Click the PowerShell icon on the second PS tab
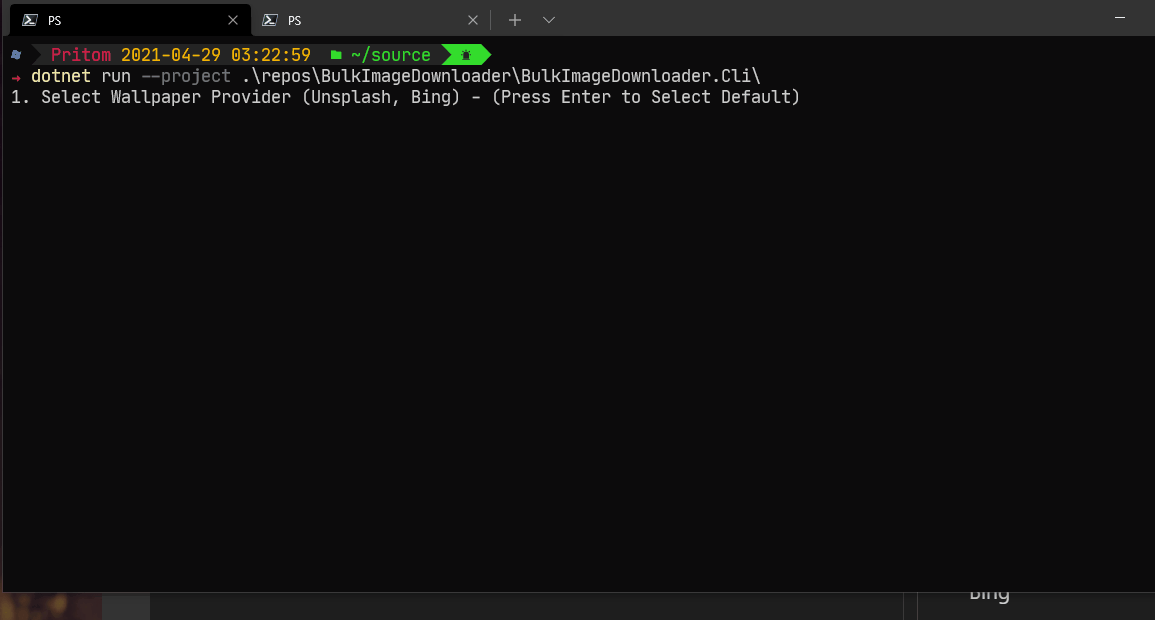 268,19
